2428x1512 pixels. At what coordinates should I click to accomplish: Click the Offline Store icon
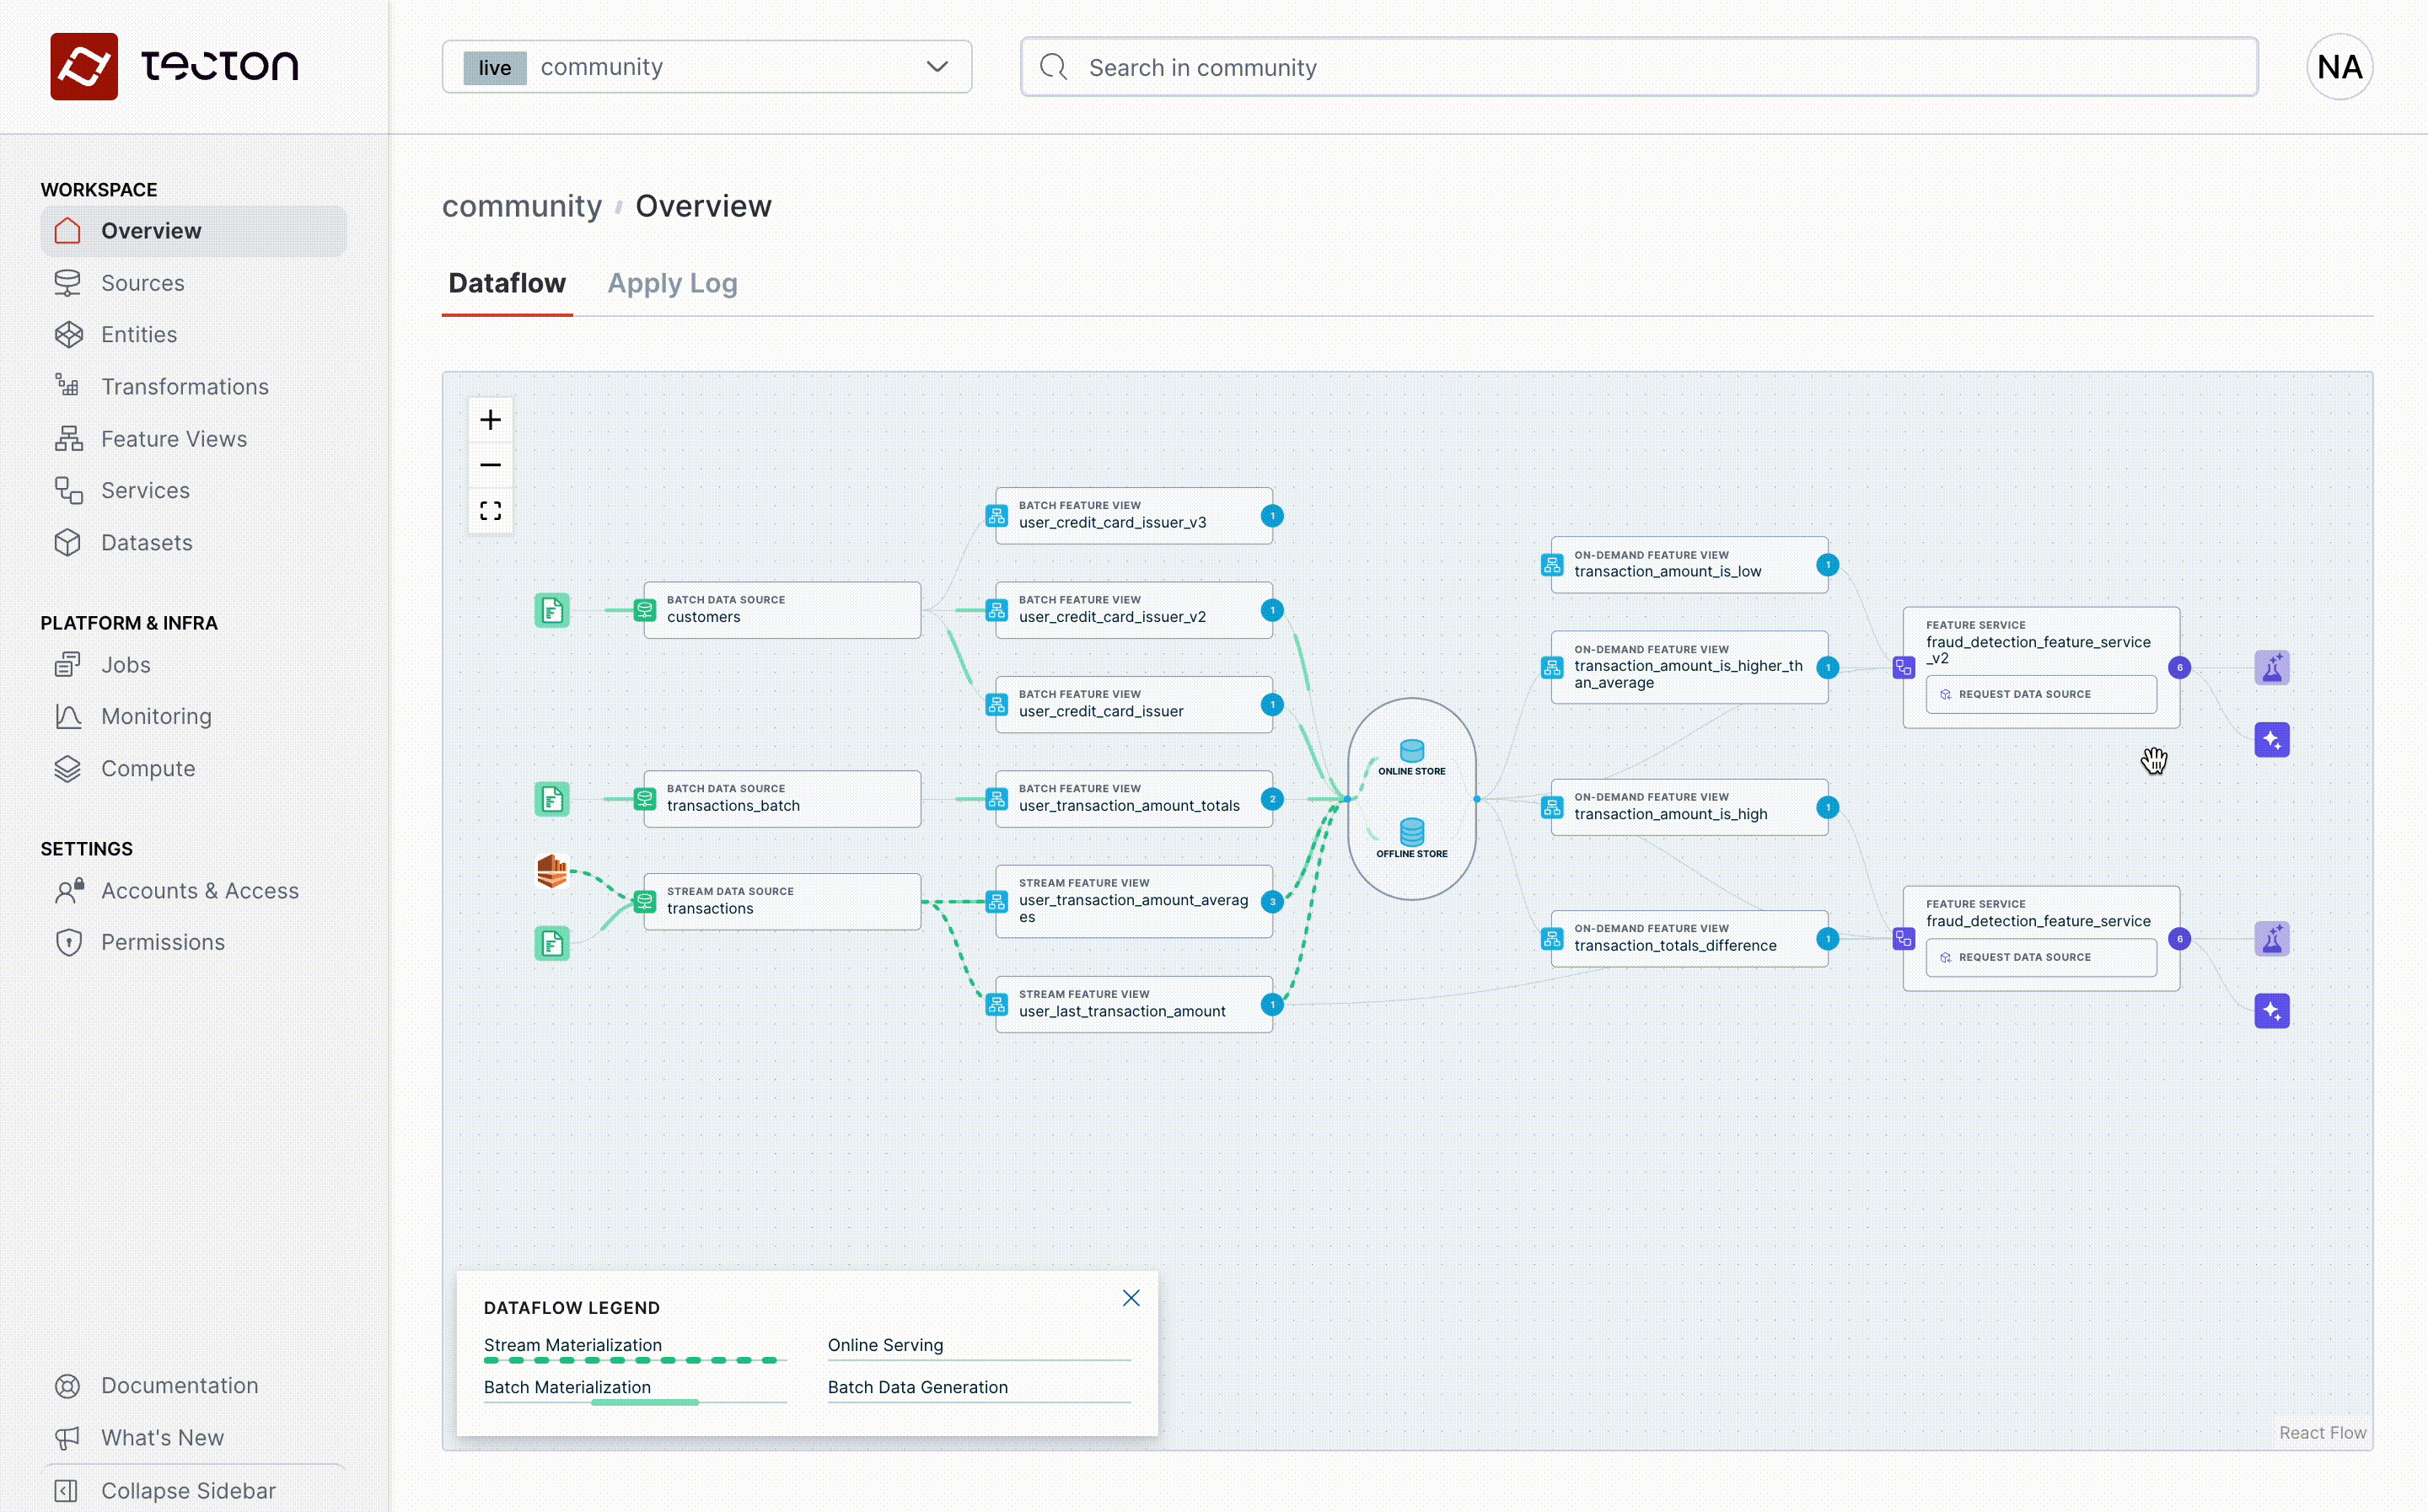tap(1412, 832)
